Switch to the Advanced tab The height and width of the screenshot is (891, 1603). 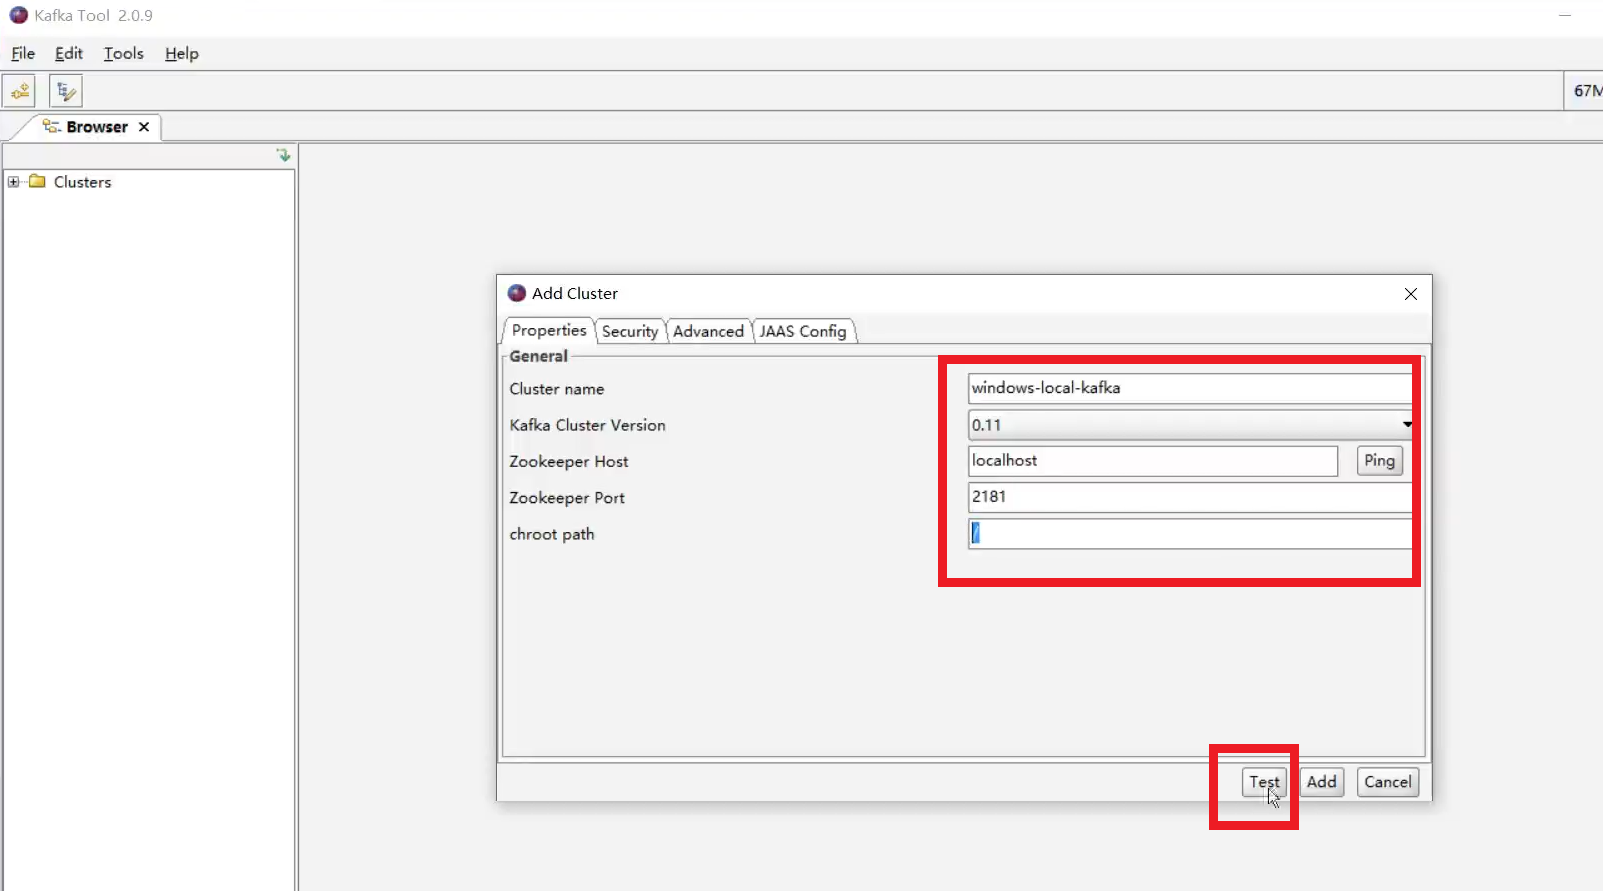(x=708, y=331)
